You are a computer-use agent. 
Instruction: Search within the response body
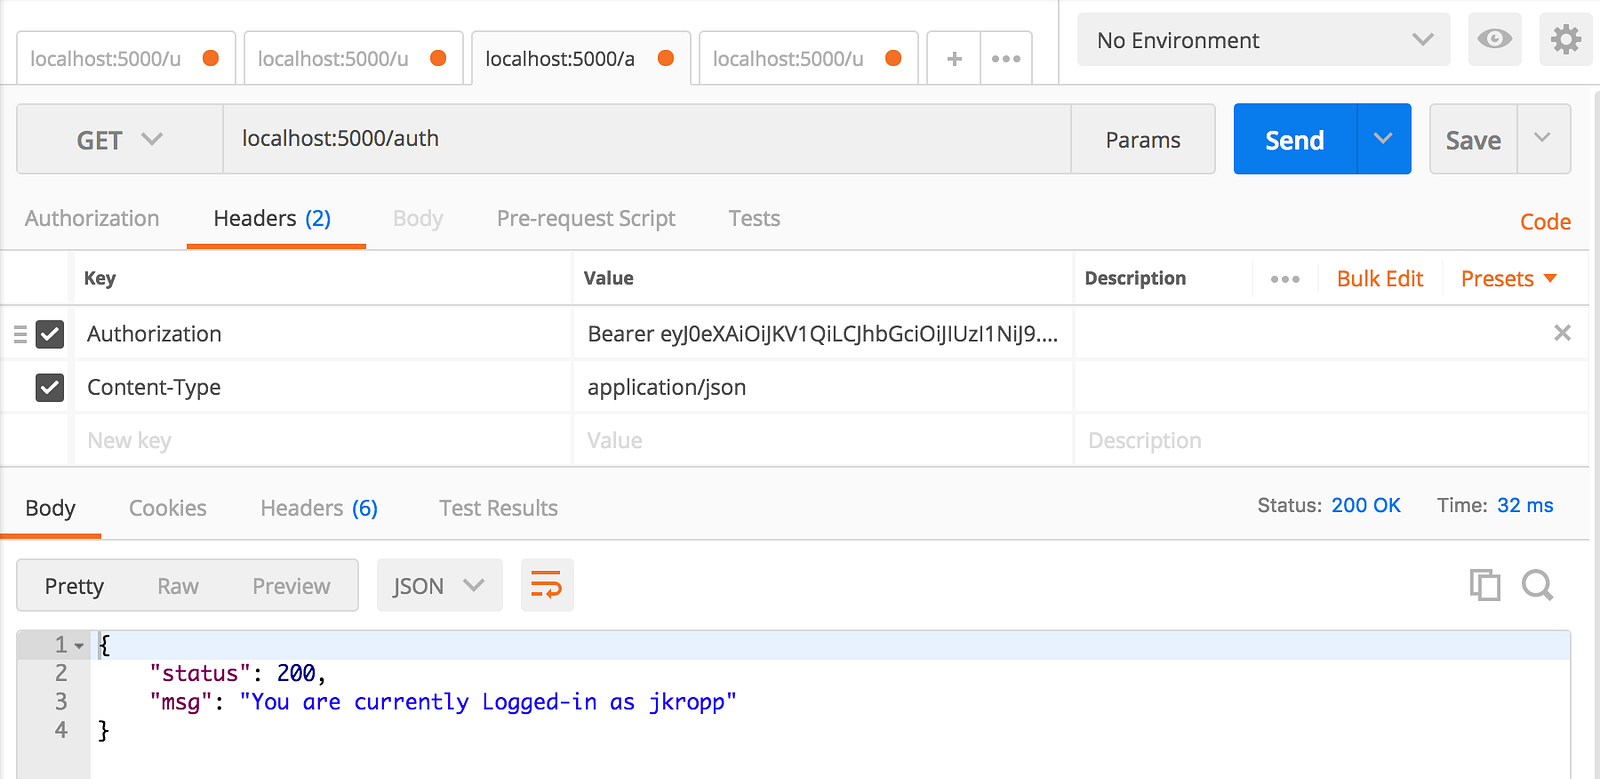pyautogui.click(x=1537, y=585)
